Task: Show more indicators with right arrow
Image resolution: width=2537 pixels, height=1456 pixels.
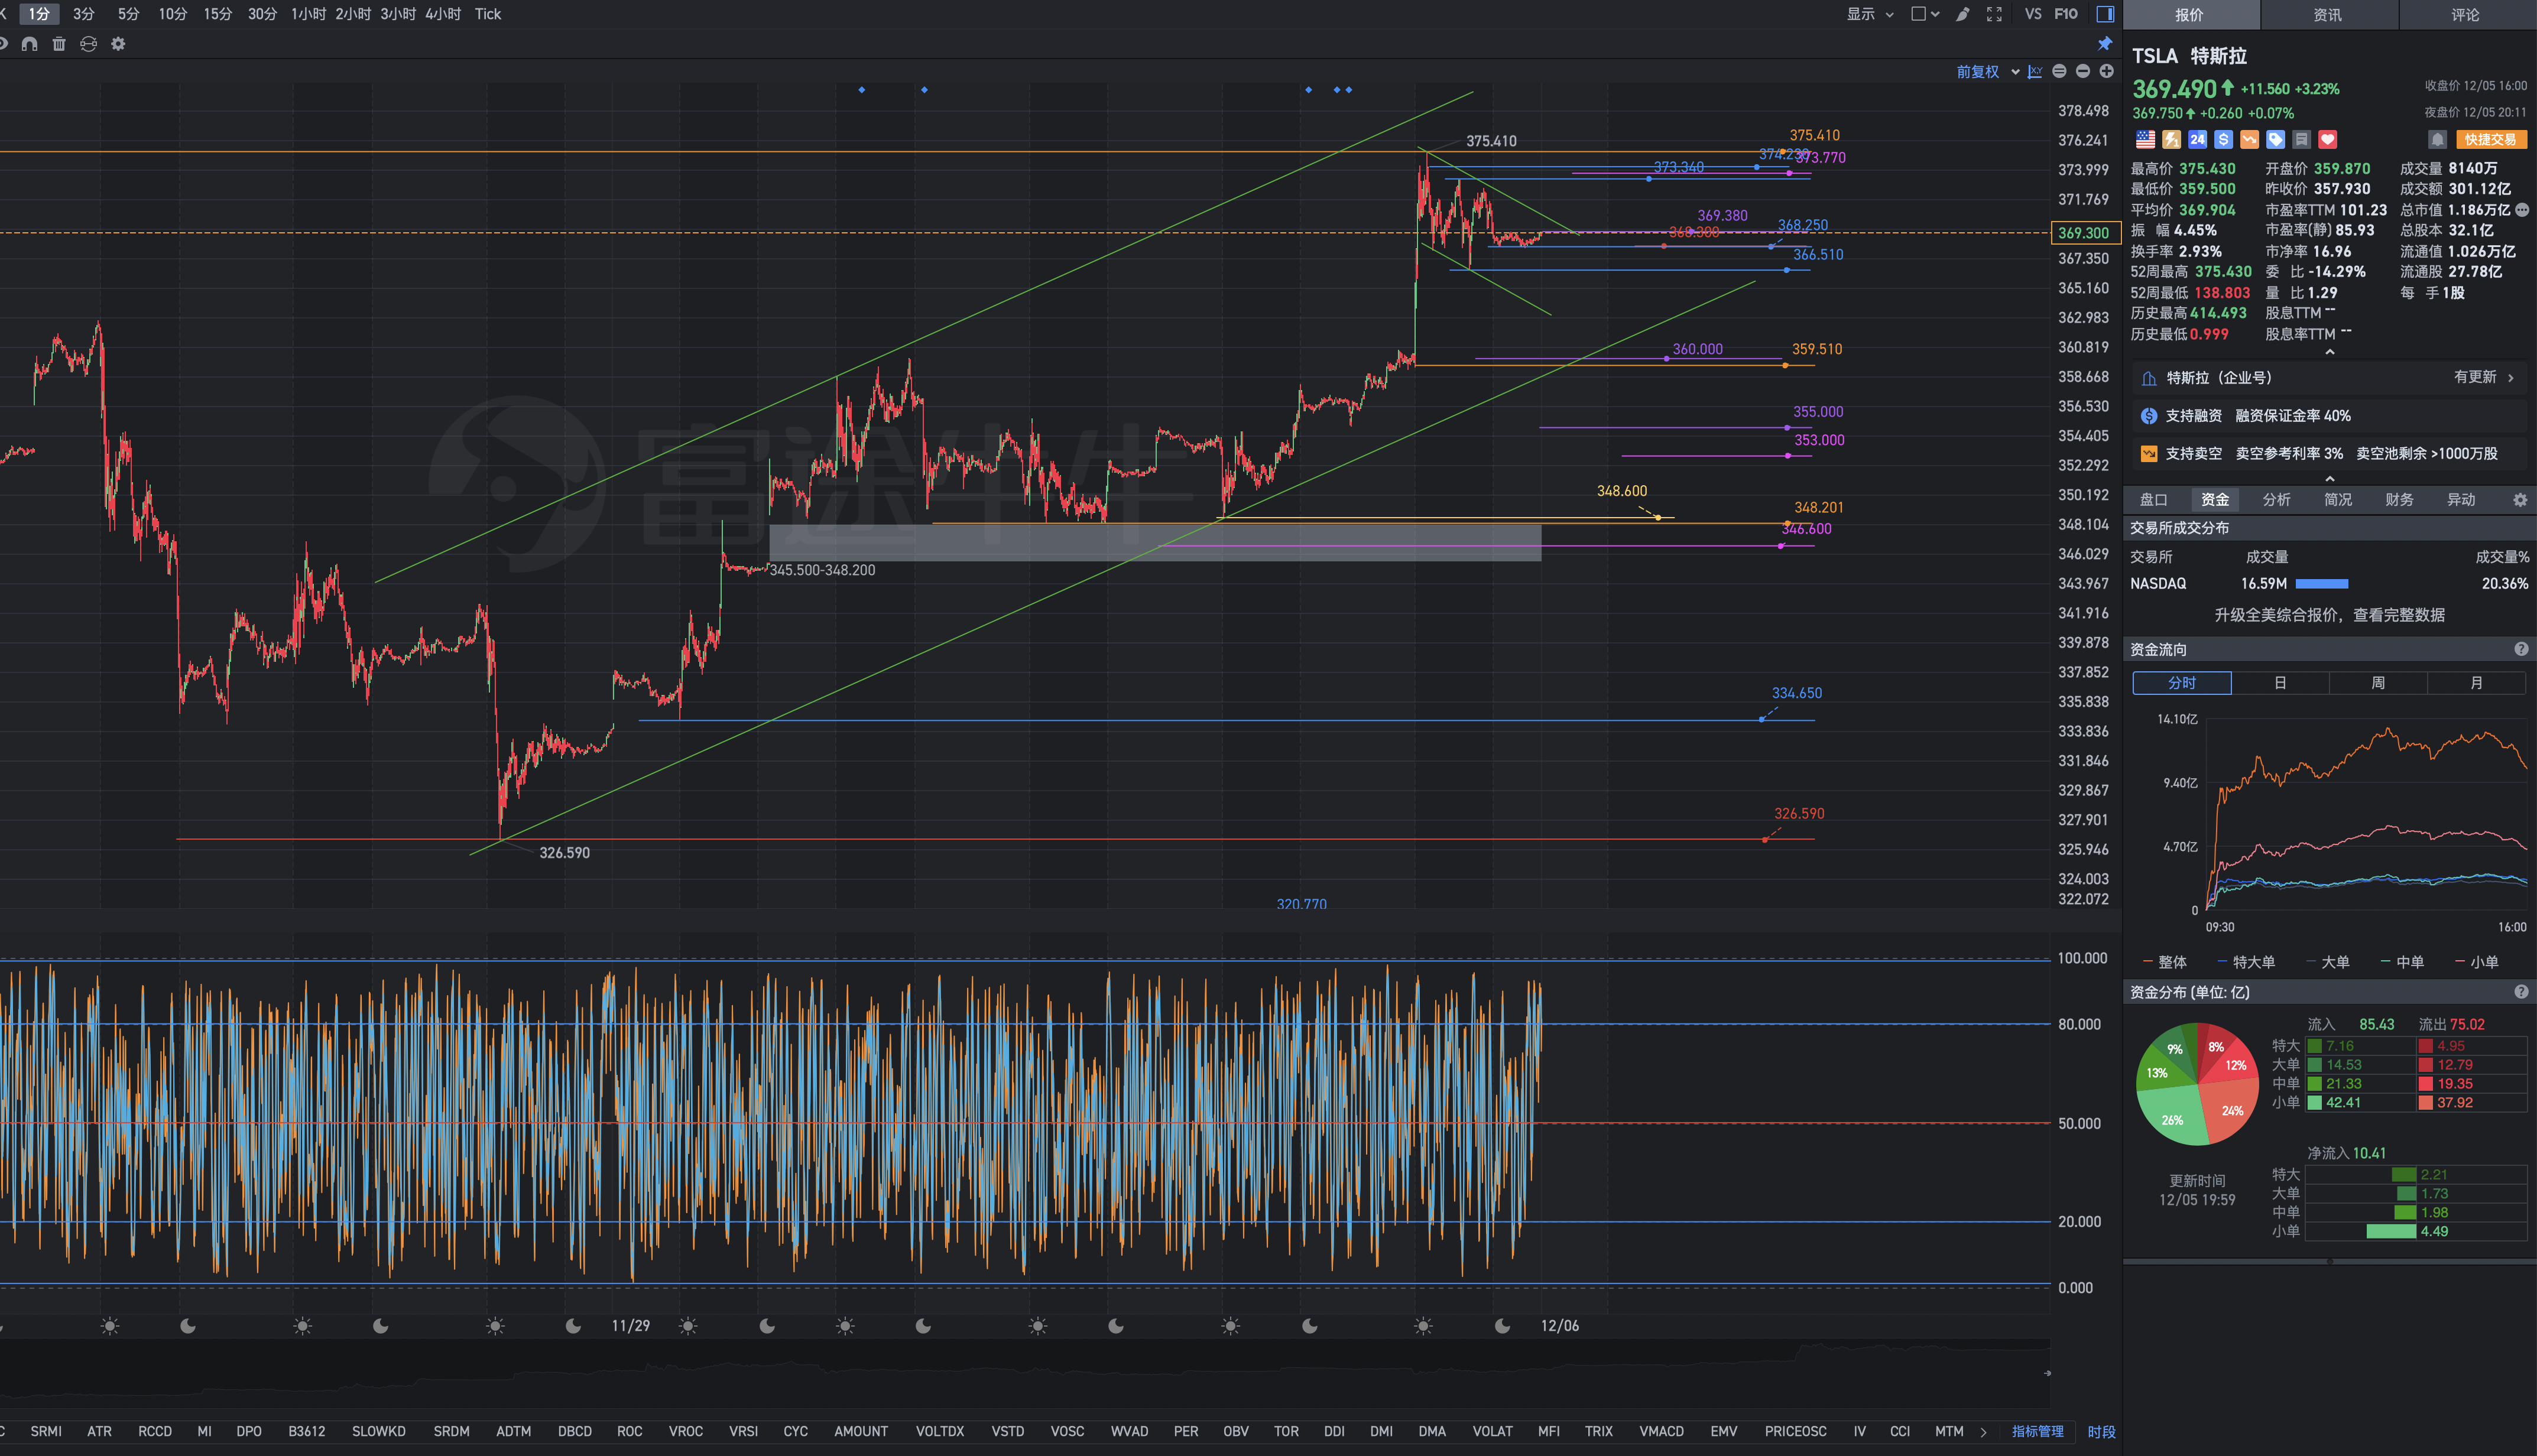Action: (x=1983, y=1432)
